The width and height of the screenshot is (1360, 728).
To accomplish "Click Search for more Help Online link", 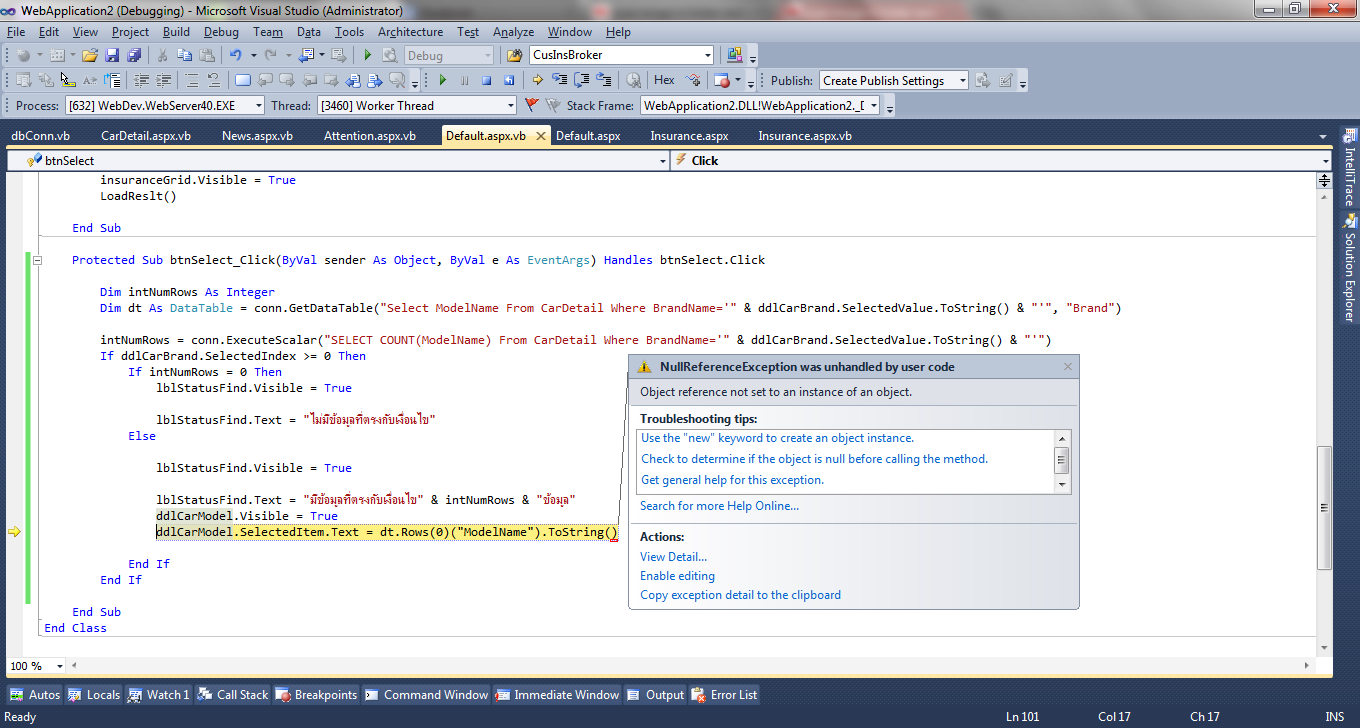I will (x=719, y=505).
